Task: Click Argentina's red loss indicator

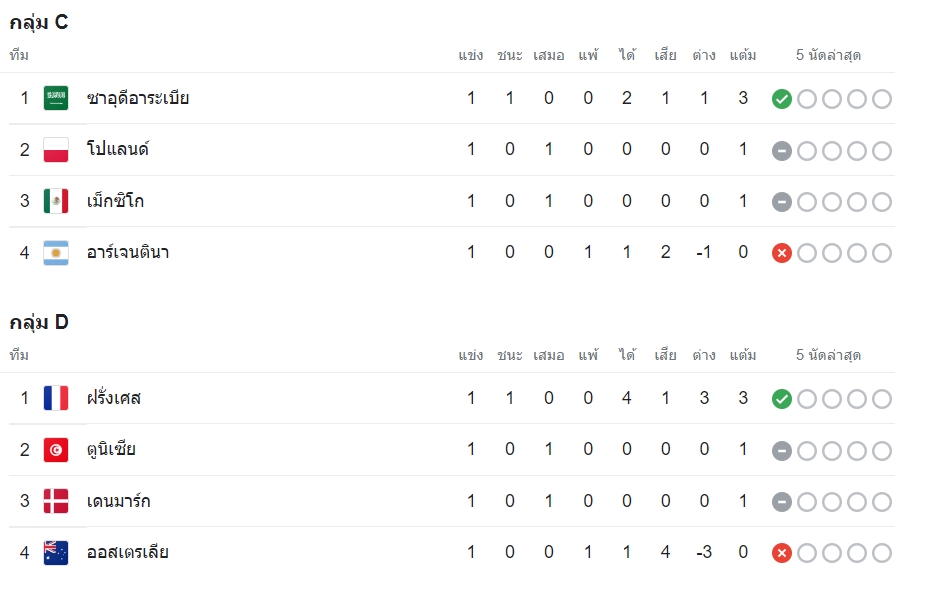Action: [x=782, y=253]
